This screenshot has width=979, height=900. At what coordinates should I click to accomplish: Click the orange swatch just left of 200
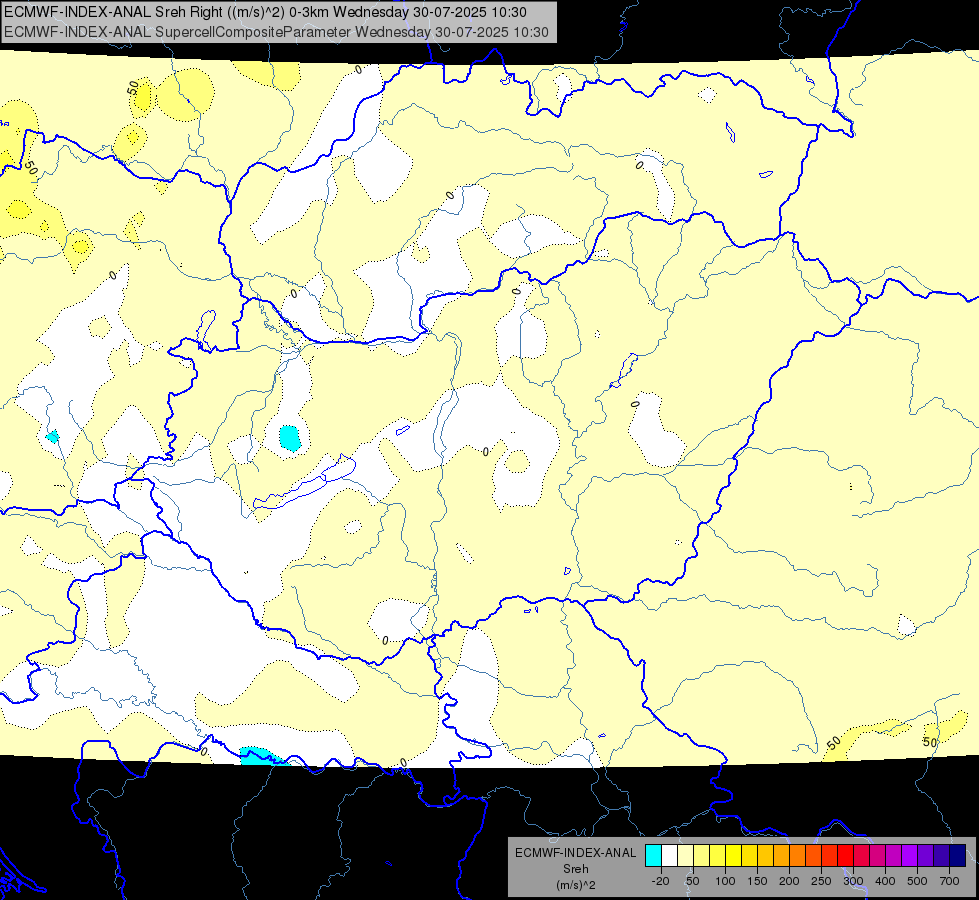[781, 856]
